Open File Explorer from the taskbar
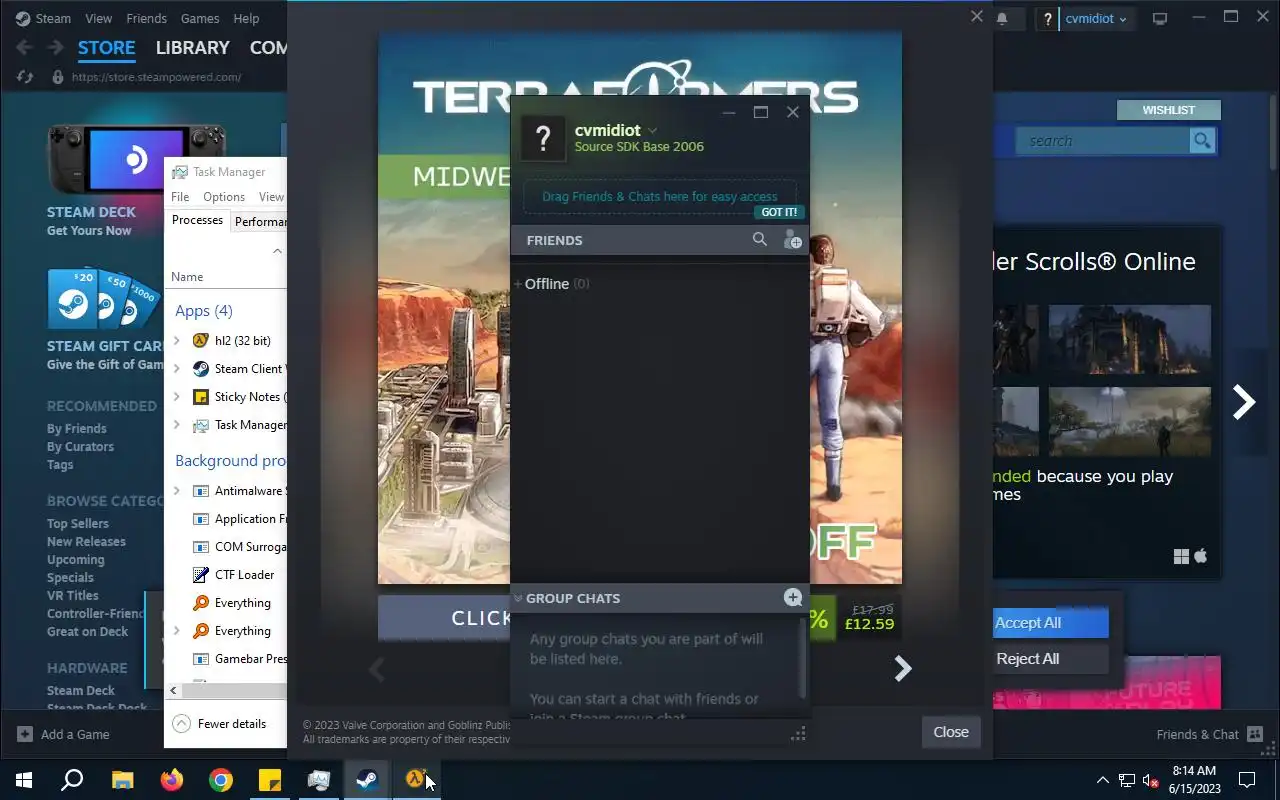 pos(122,780)
